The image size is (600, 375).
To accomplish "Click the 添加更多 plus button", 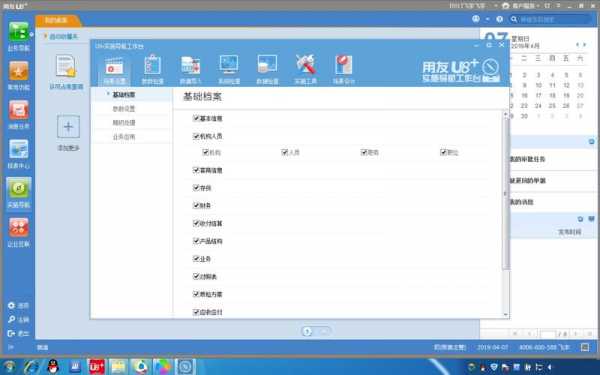I will 68,126.
